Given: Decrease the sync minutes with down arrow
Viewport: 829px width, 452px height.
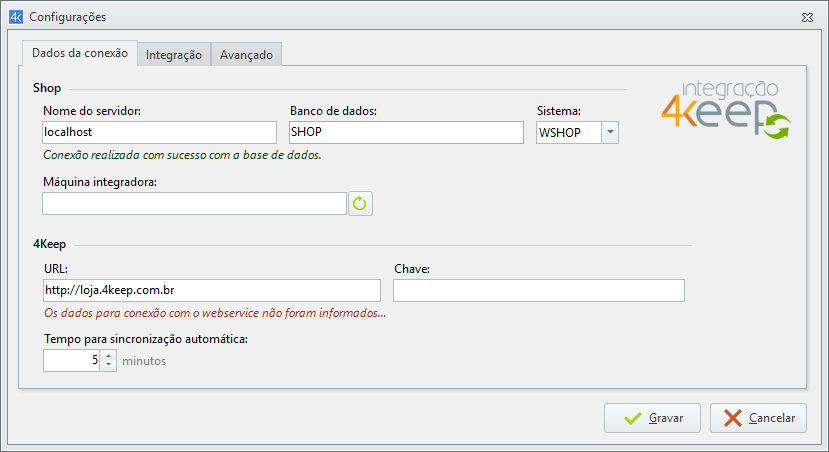Looking at the screenshot, I should pyautogui.click(x=109, y=365).
